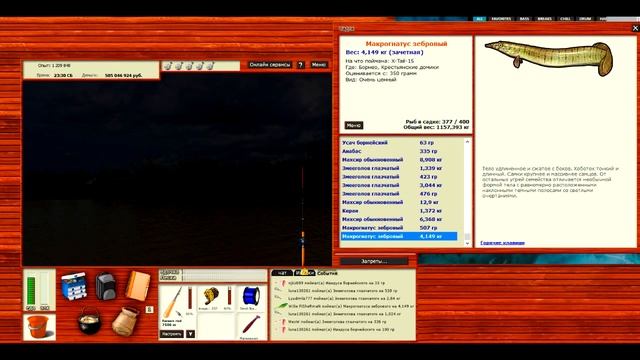640x360 pixels.
Task: Click the game time 23:30 Сб
Action: tap(63, 76)
